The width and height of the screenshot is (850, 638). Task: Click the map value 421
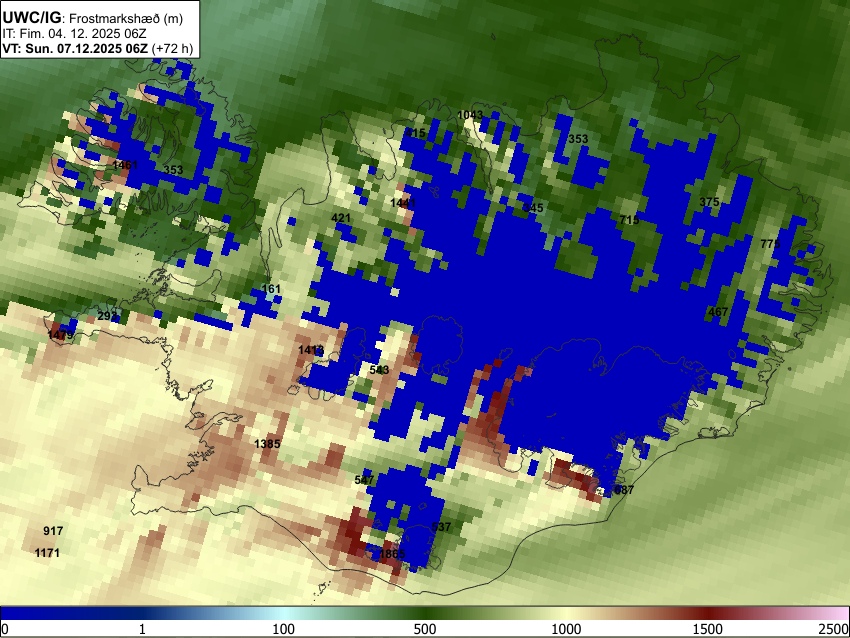coord(341,218)
